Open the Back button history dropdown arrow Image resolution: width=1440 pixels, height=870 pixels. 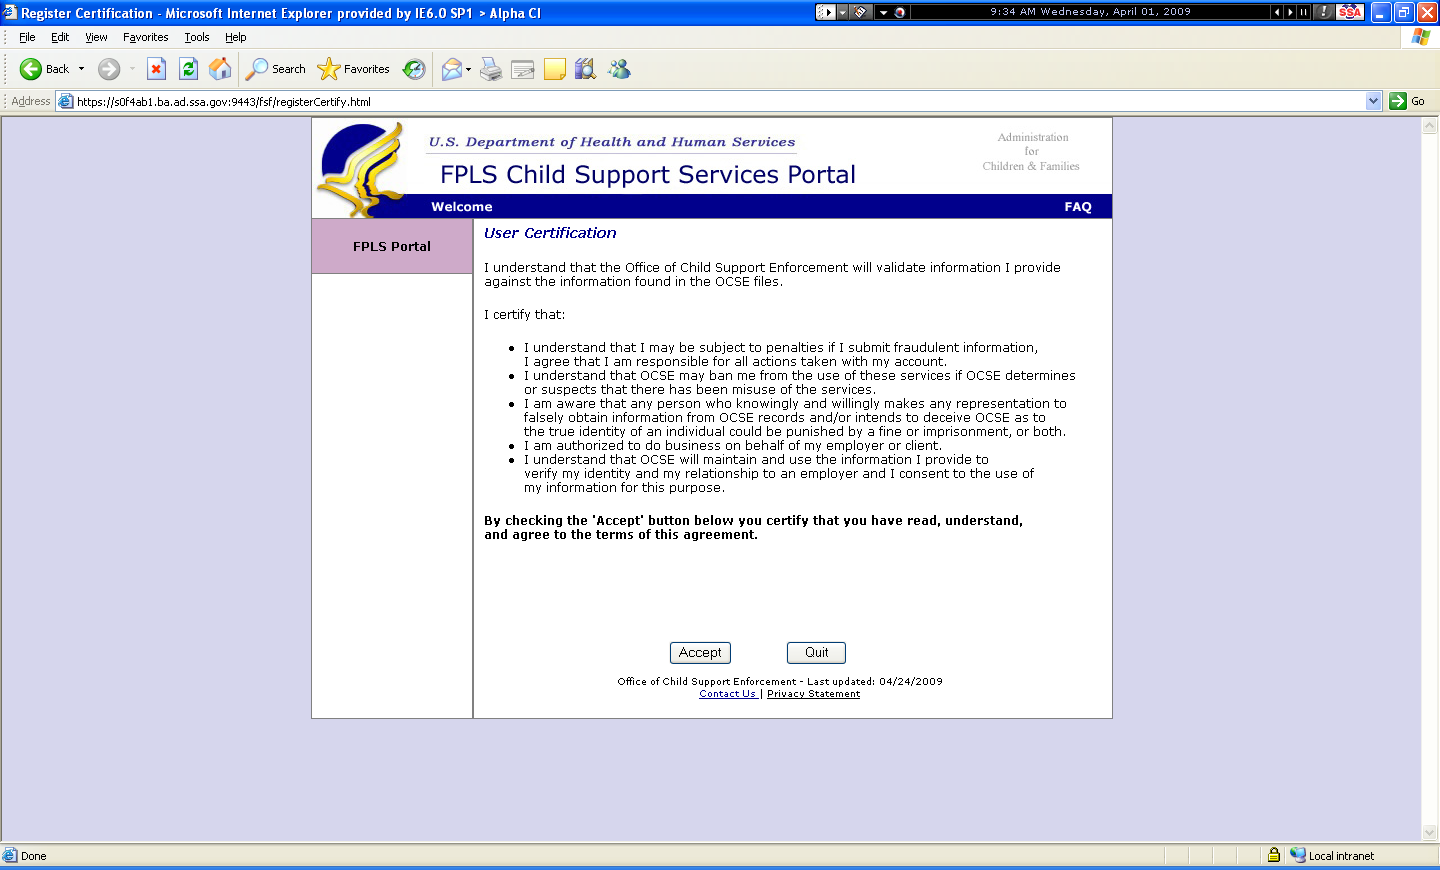pos(82,69)
